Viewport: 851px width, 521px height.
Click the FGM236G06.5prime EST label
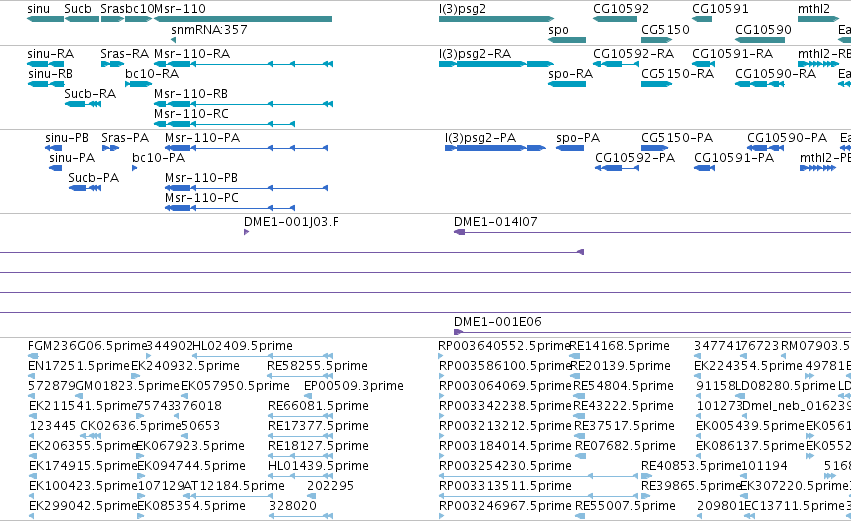click(x=87, y=346)
